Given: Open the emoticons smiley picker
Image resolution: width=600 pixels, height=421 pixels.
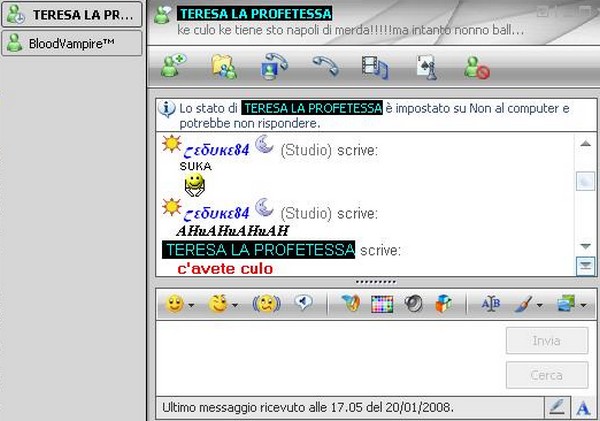Looking at the screenshot, I should pos(174,304).
